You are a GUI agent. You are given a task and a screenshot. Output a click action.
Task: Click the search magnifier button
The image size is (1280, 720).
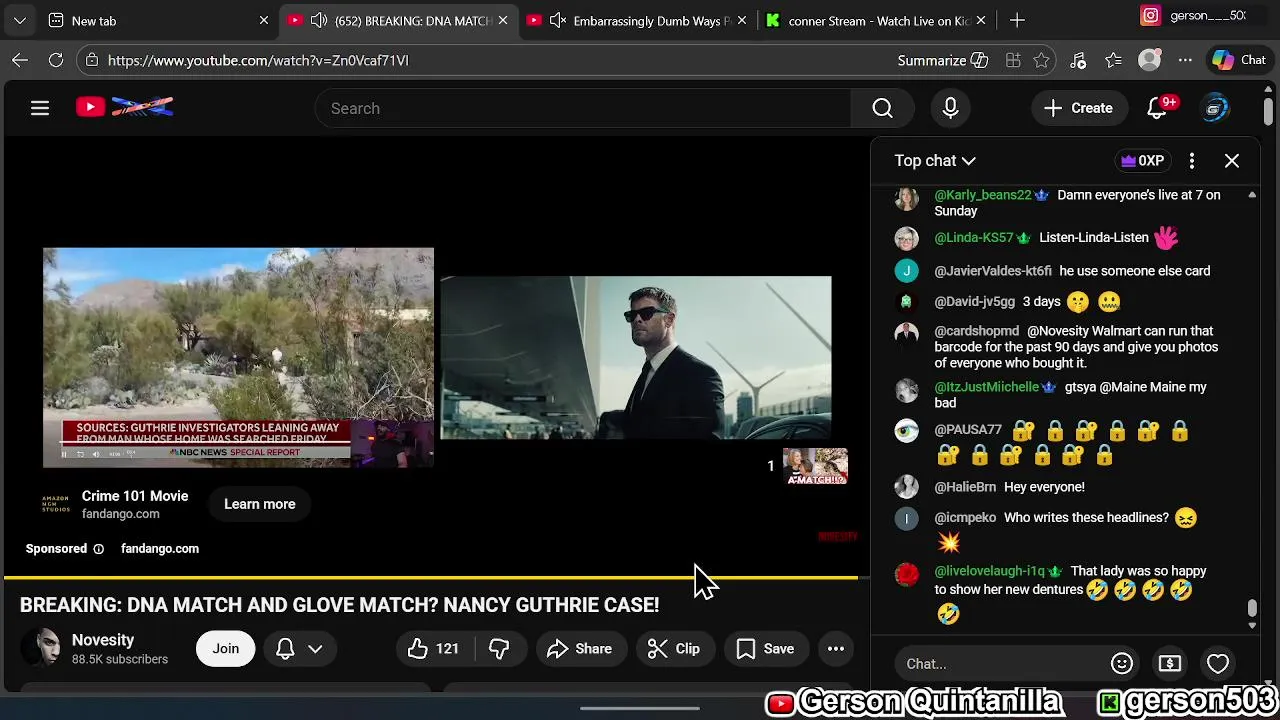[x=882, y=108]
